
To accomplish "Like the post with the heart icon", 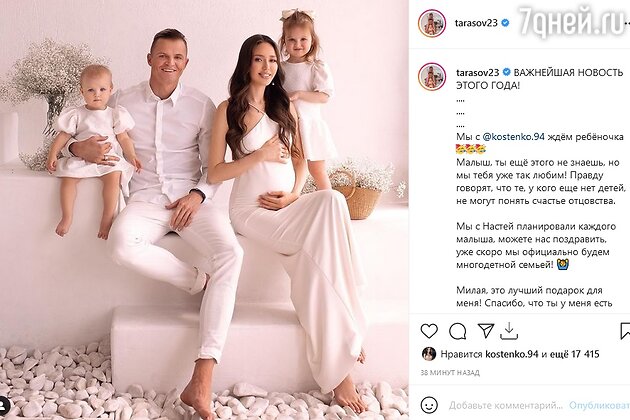I will click(429, 331).
